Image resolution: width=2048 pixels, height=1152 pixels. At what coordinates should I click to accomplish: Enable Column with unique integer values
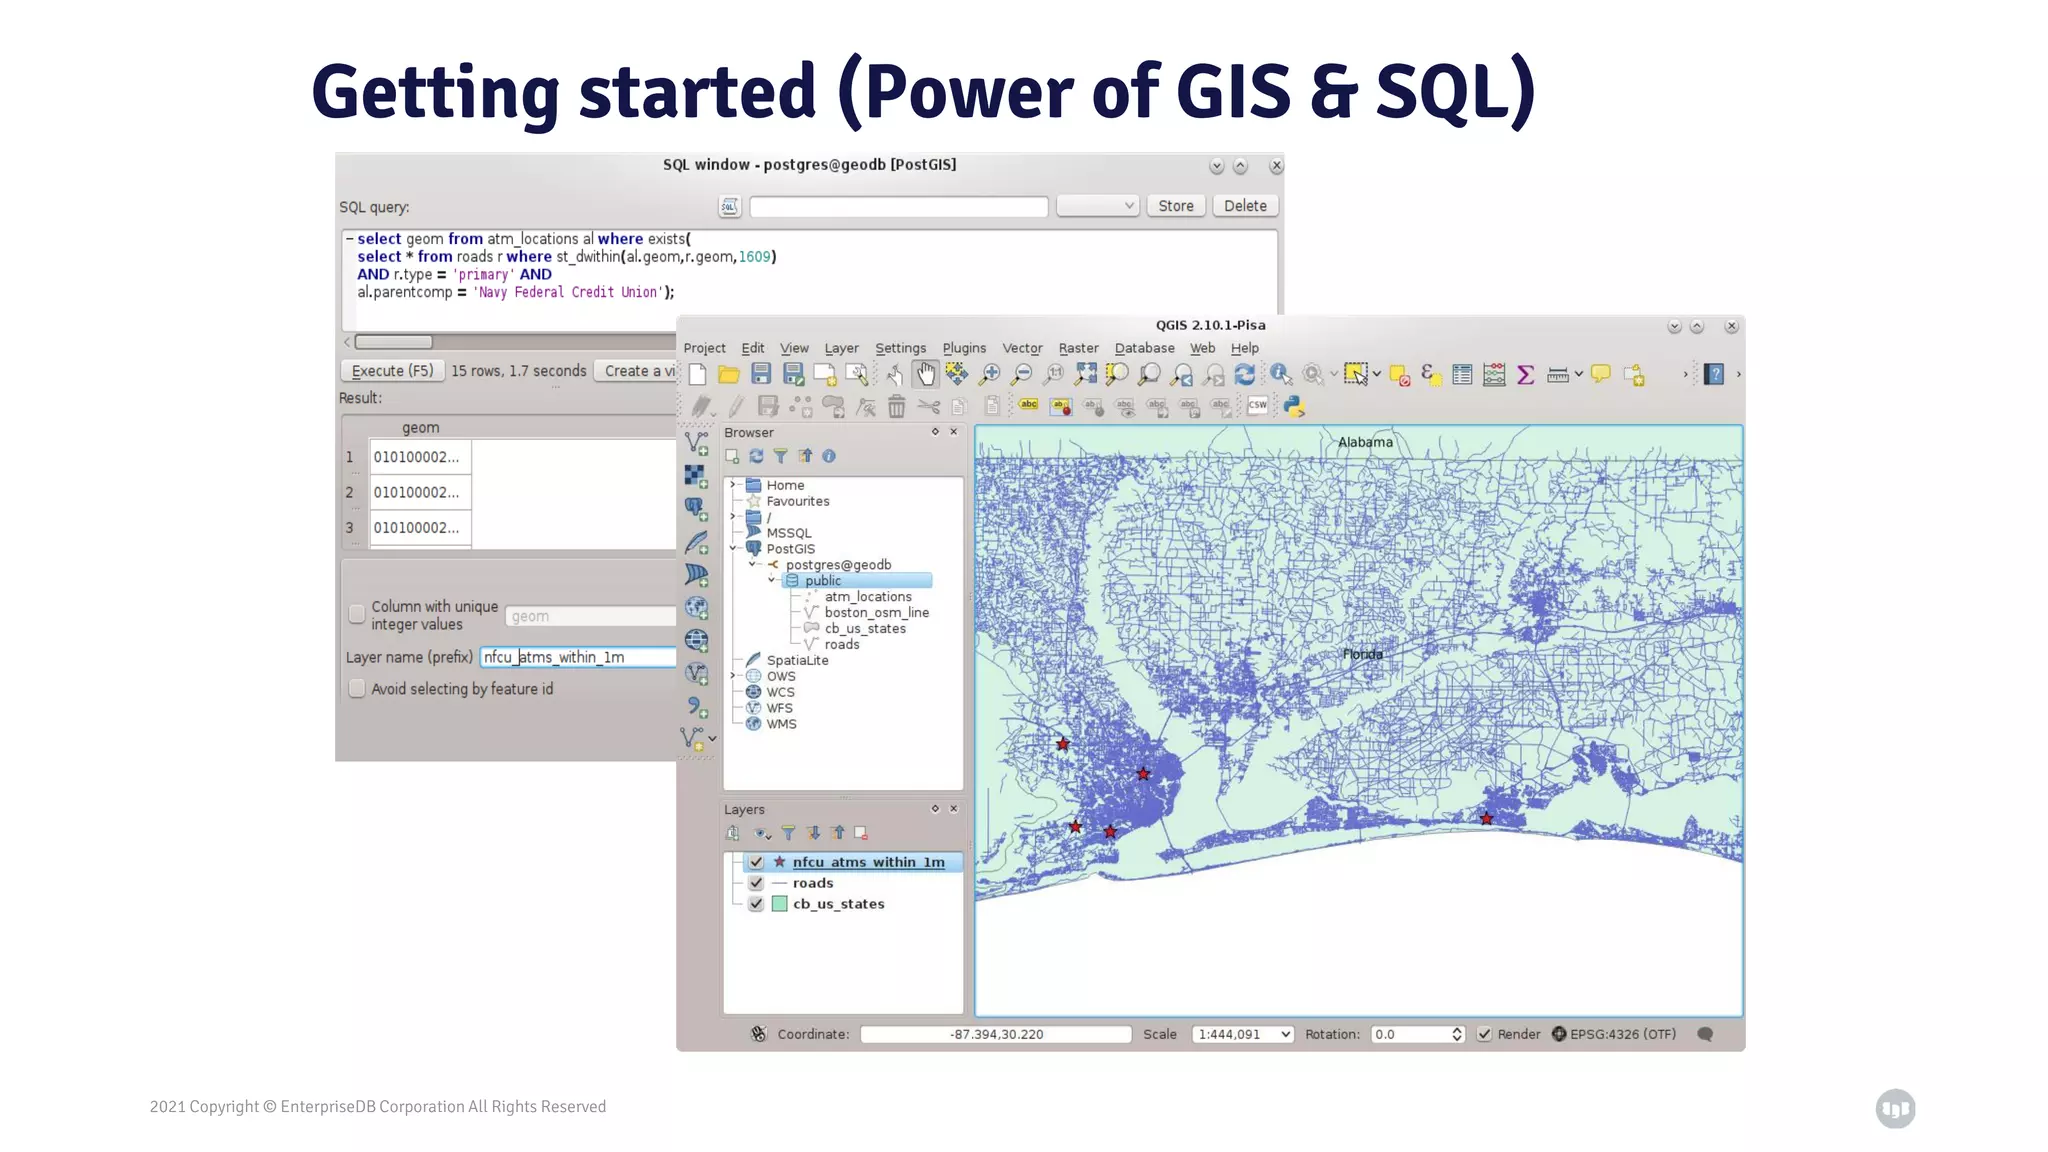tap(357, 614)
